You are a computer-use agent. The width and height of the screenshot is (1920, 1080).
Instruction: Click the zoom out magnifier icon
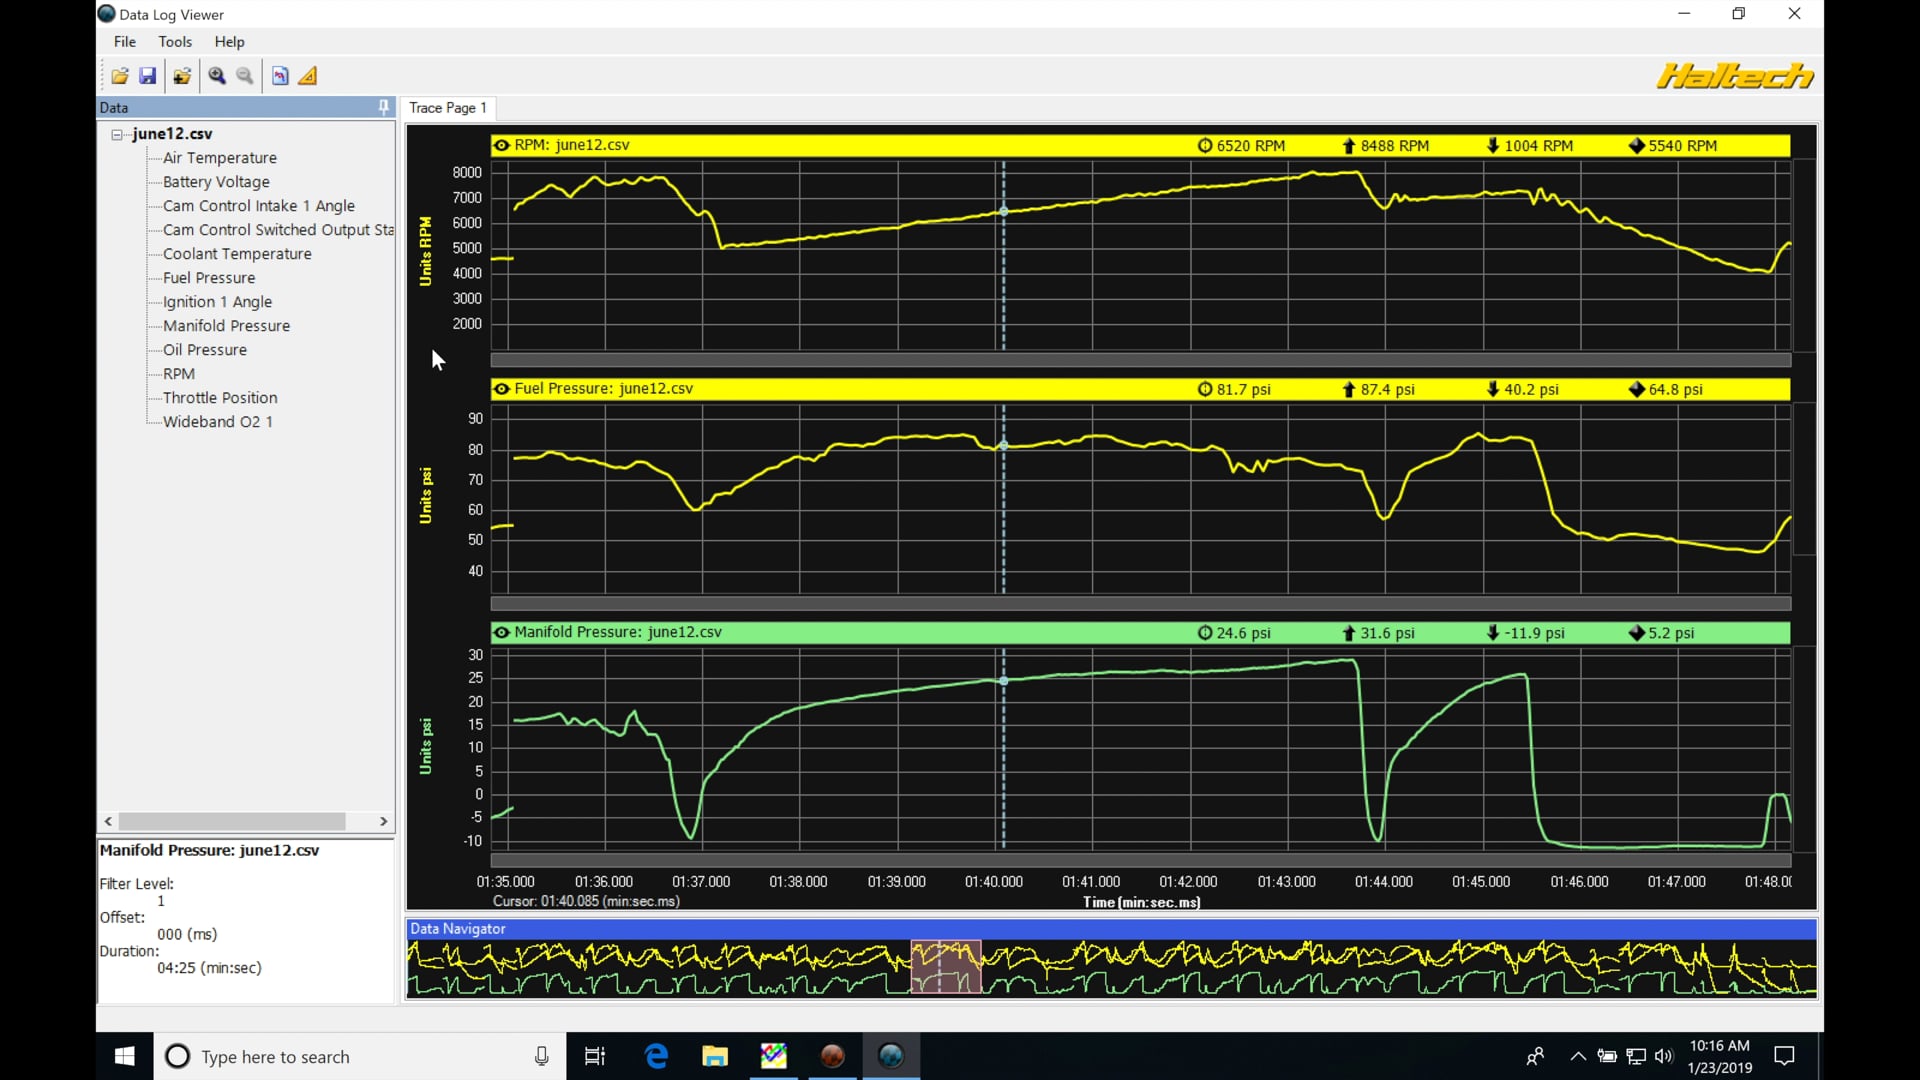coord(245,76)
